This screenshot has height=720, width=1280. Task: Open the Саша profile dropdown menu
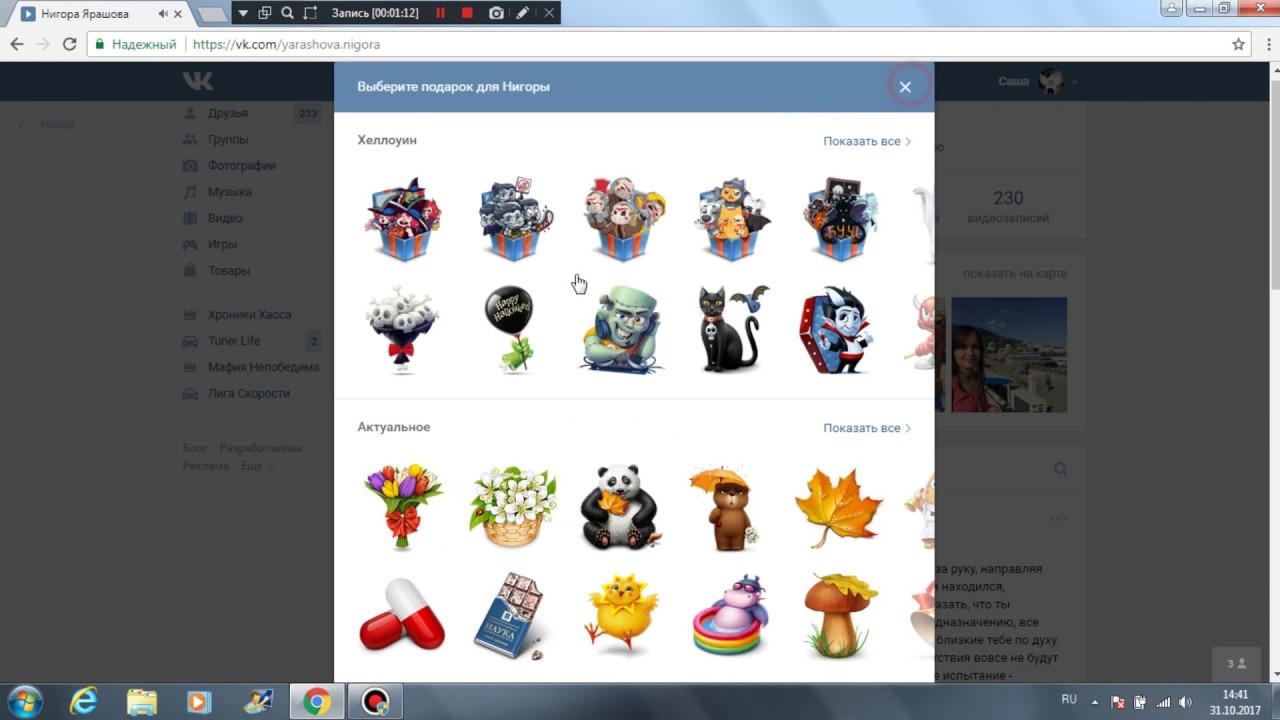pos(1037,81)
